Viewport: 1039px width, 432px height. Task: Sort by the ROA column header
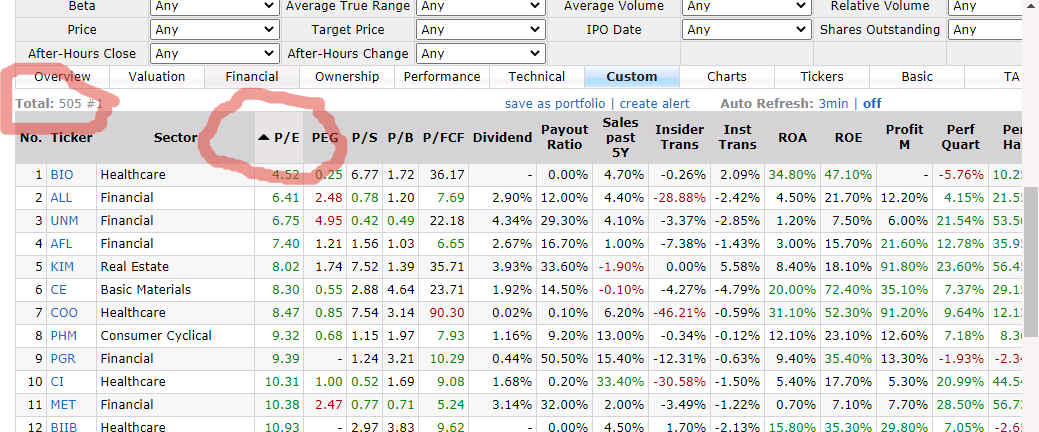click(792, 138)
